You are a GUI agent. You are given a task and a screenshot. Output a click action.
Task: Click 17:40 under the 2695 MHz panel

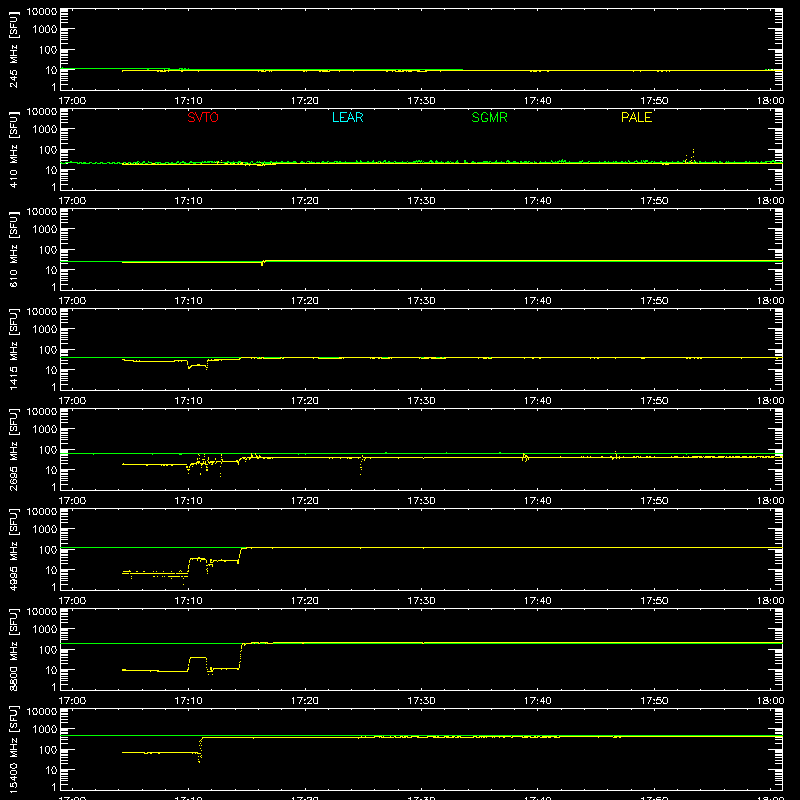click(538, 501)
